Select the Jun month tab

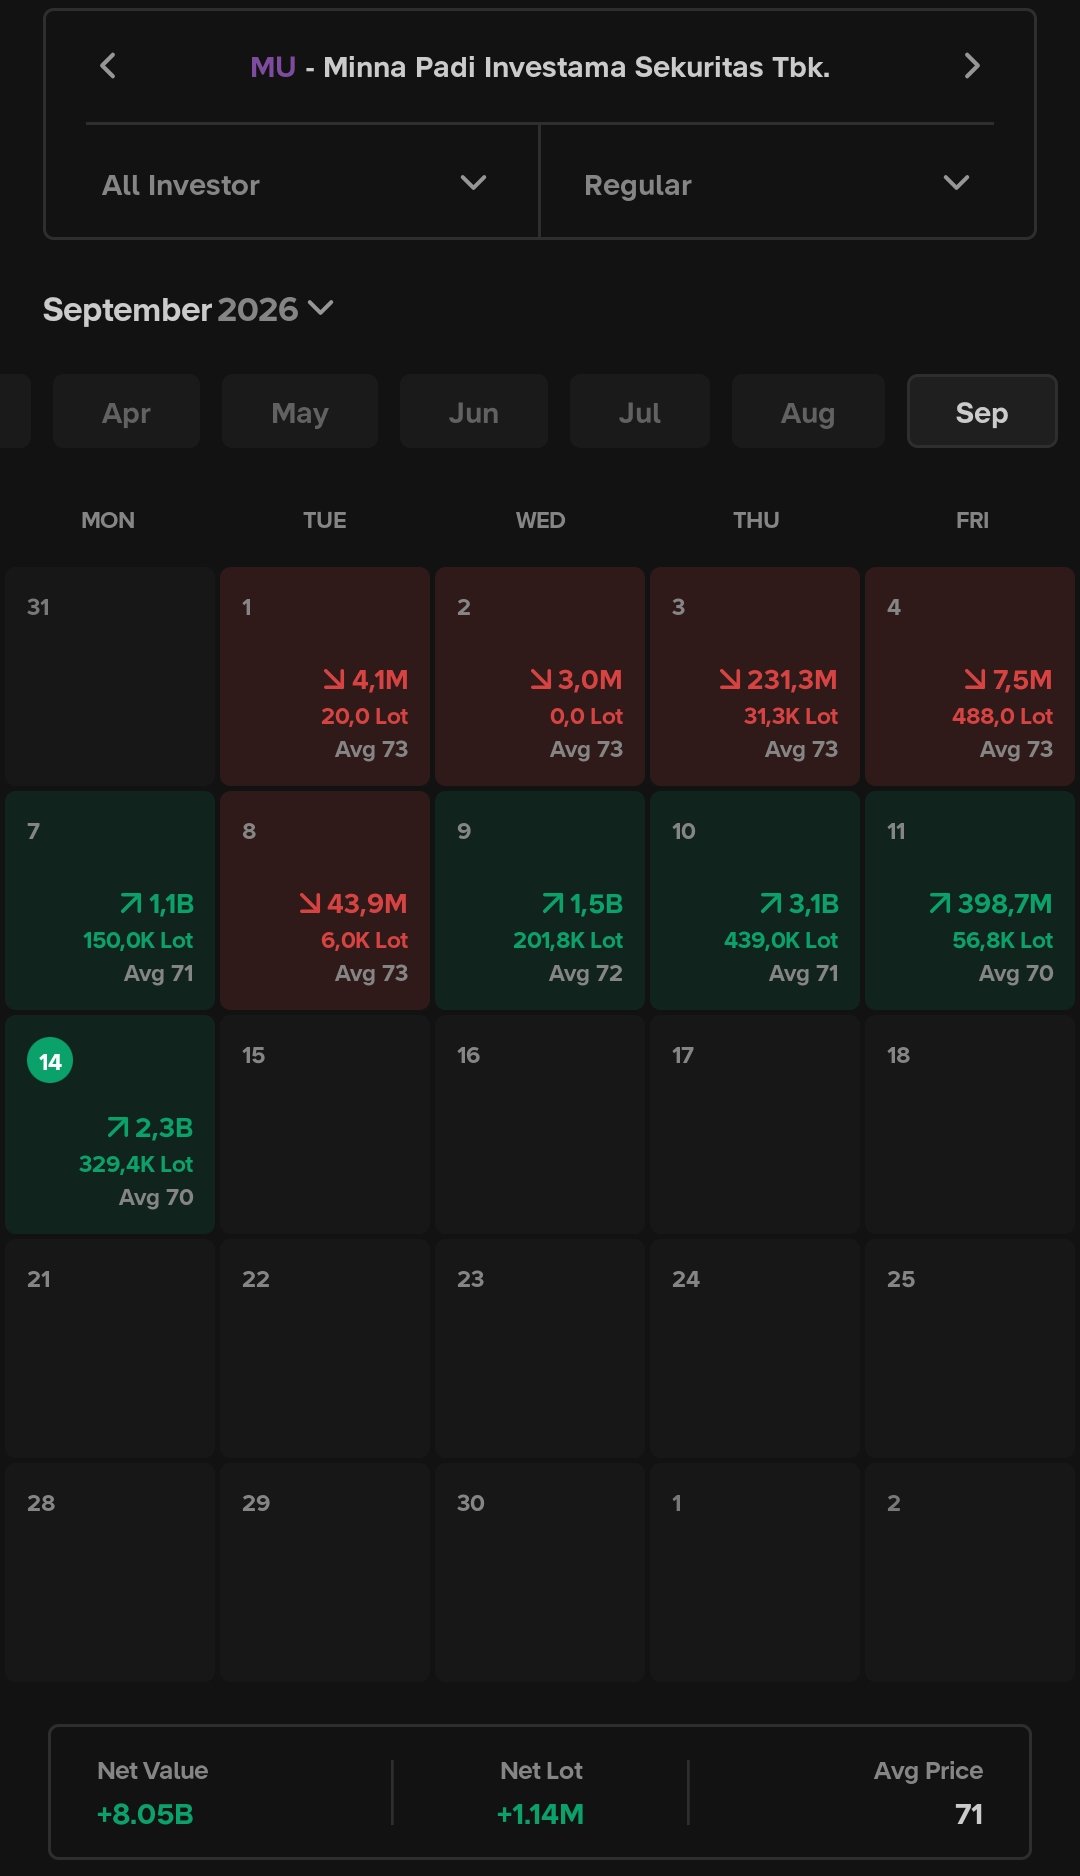(x=474, y=412)
